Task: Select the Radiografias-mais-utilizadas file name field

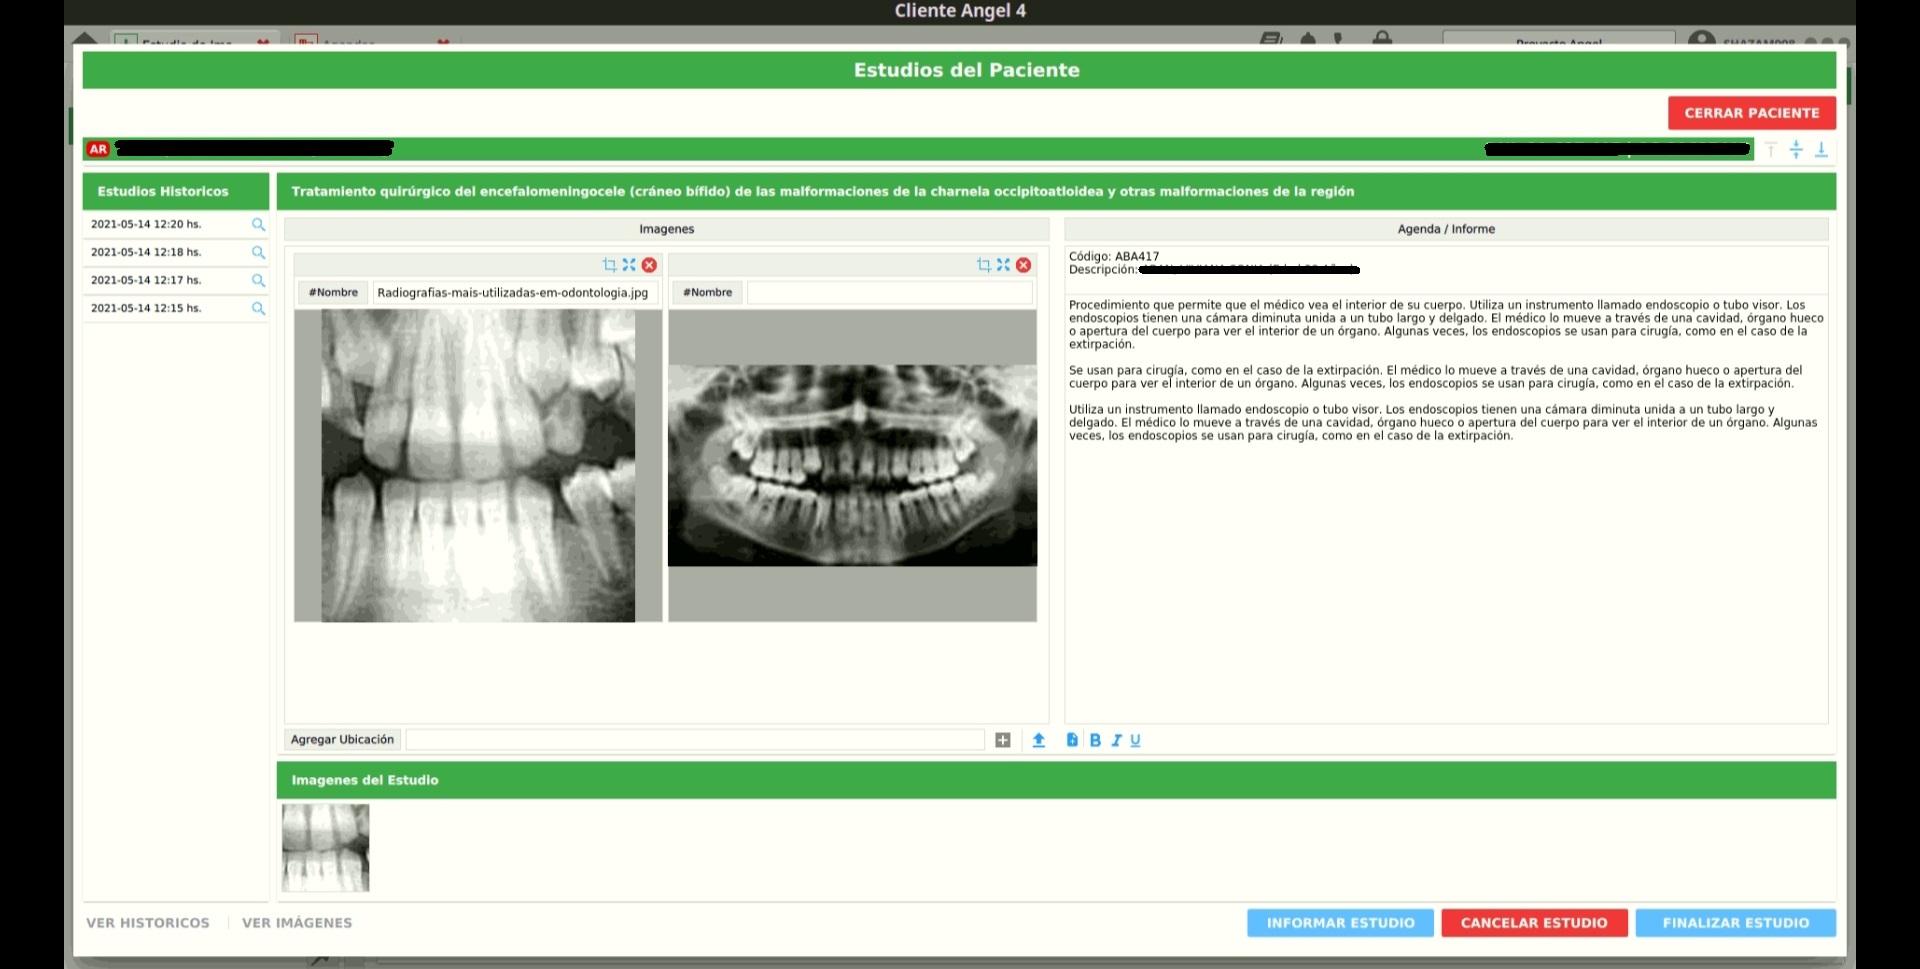Action: [x=515, y=293]
